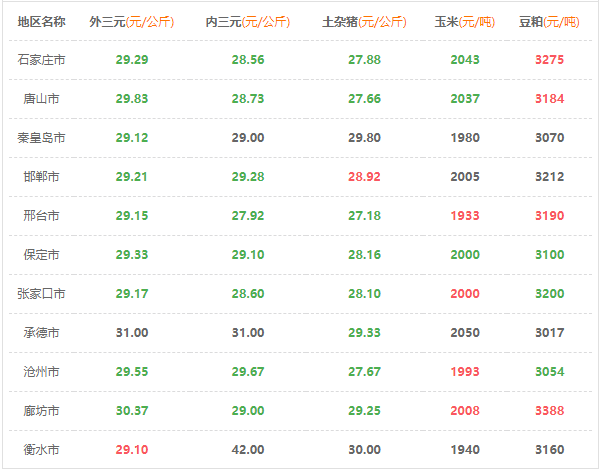The width and height of the screenshot is (603, 471).
Task: Pick 张家口市 豆粕 price 3200
Action: (550, 294)
